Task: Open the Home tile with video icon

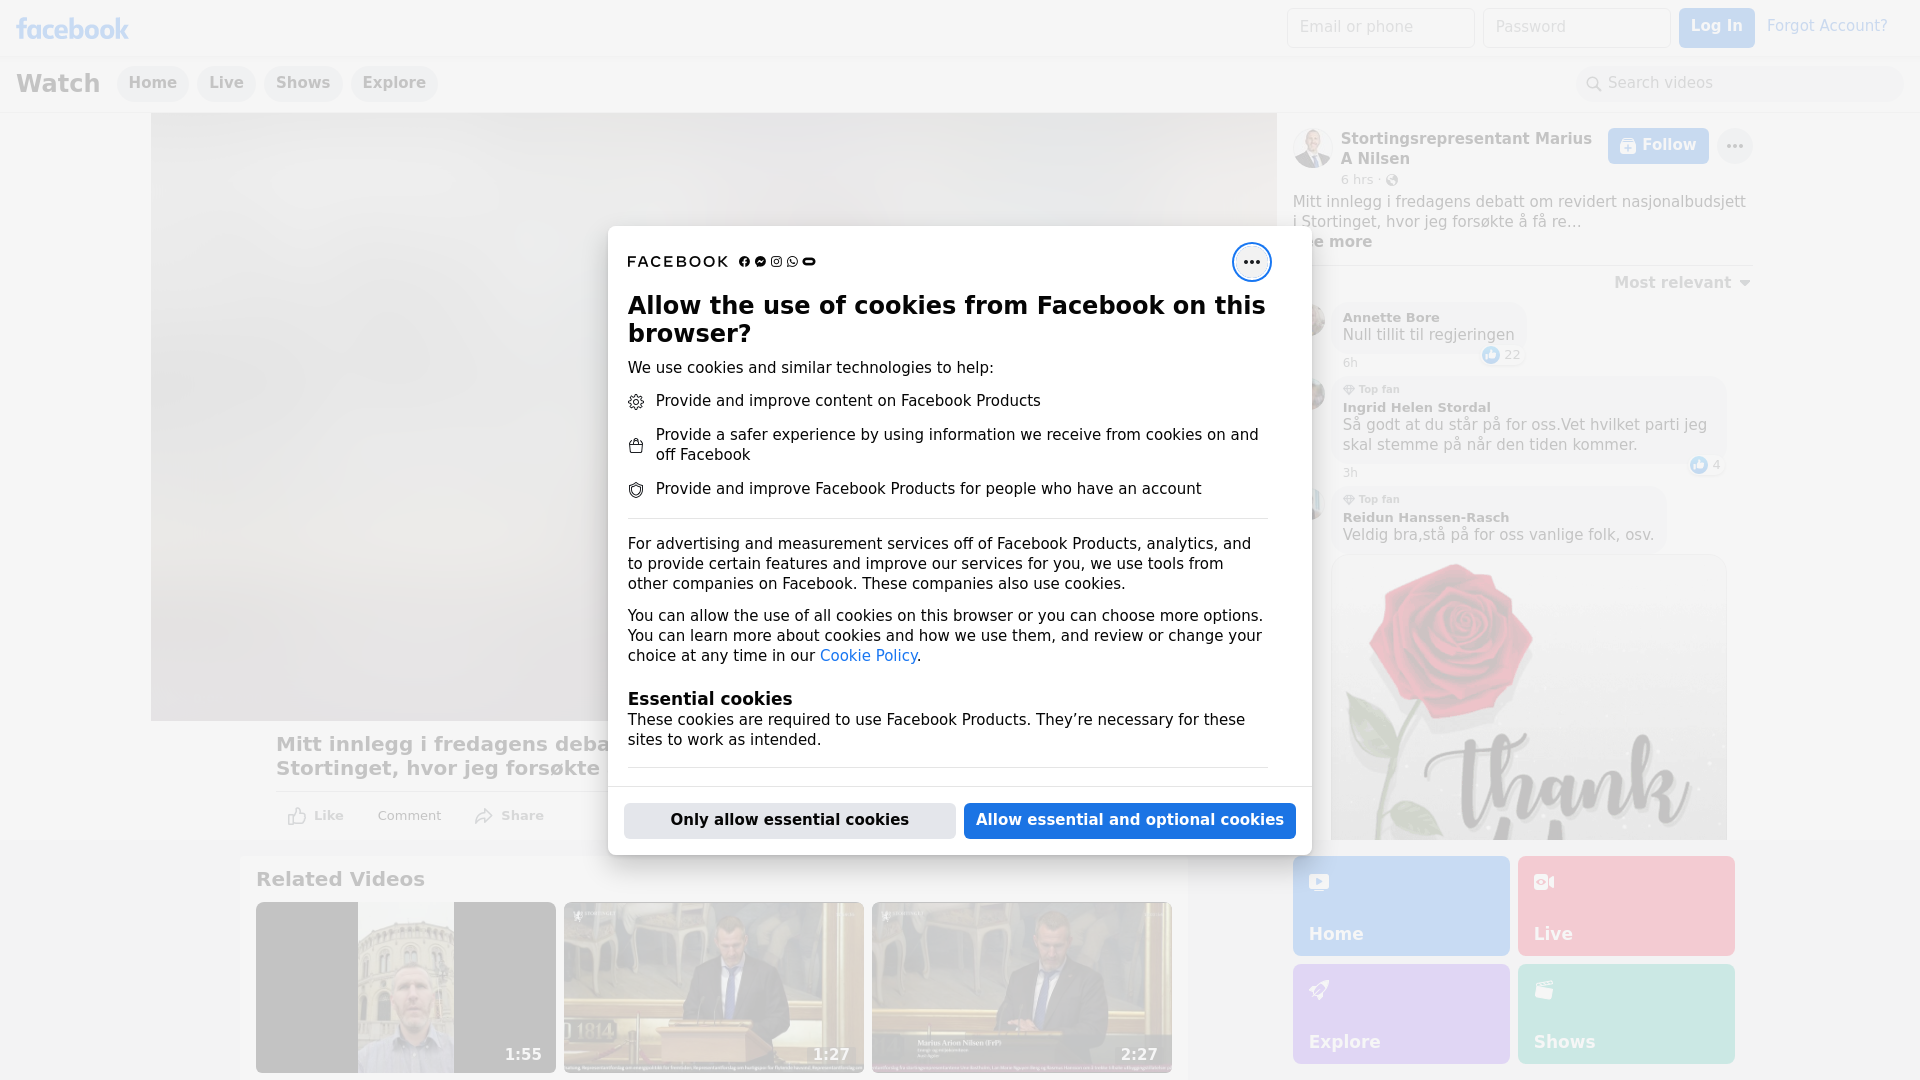Action: (1401, 906)
